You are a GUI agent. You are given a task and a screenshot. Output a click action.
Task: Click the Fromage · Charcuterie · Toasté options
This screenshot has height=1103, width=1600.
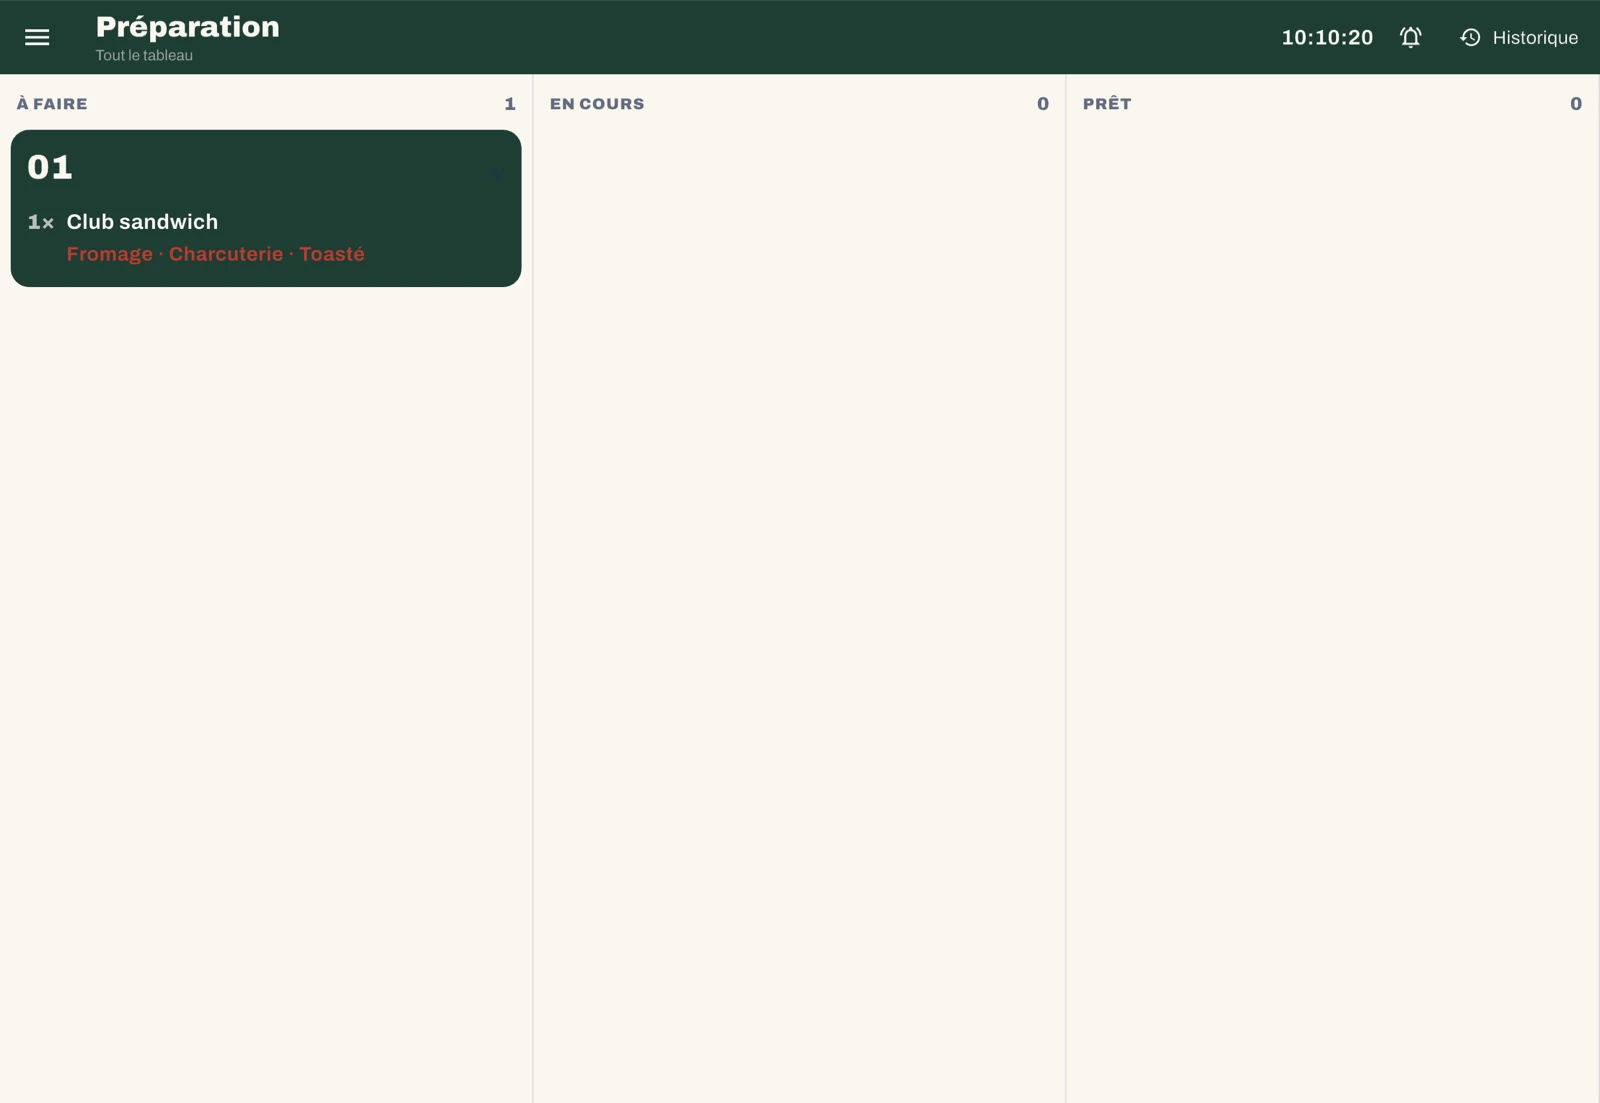[216, 254]
